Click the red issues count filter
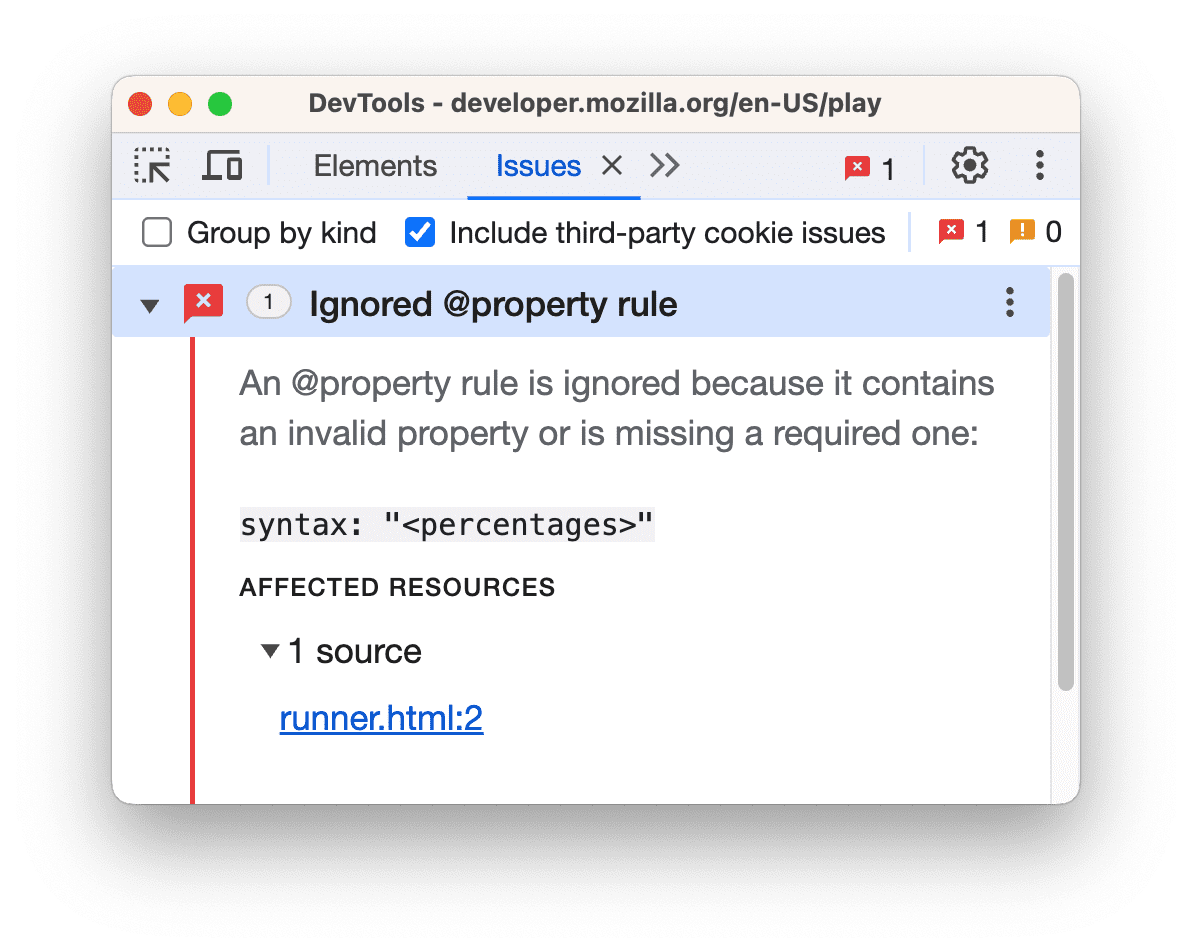The height and width of the screenshot is (952, 1192). [962, 231]
